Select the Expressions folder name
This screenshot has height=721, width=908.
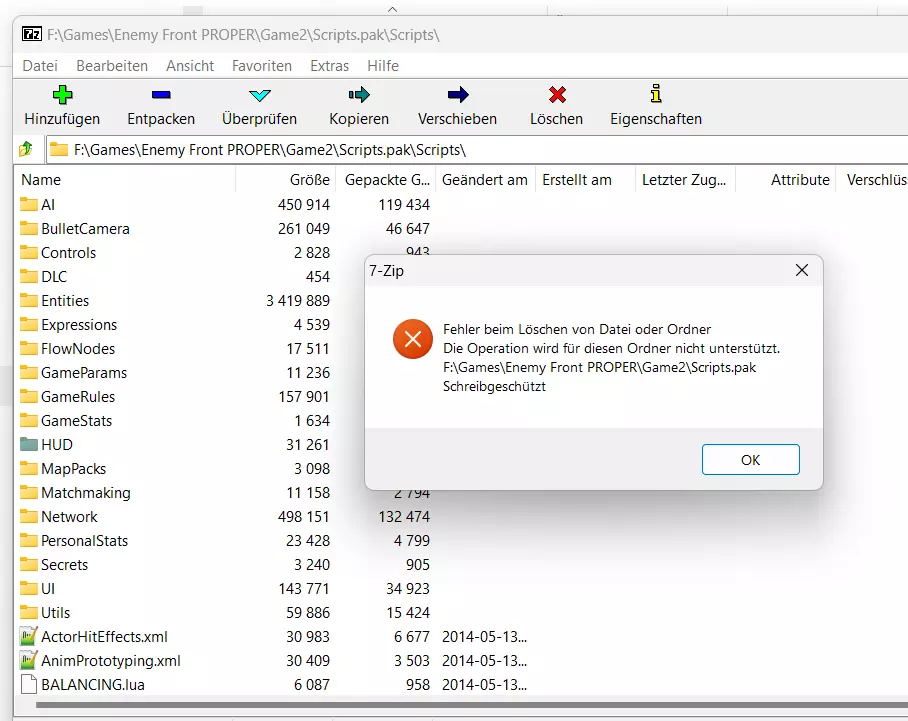(x=79, y=325)
